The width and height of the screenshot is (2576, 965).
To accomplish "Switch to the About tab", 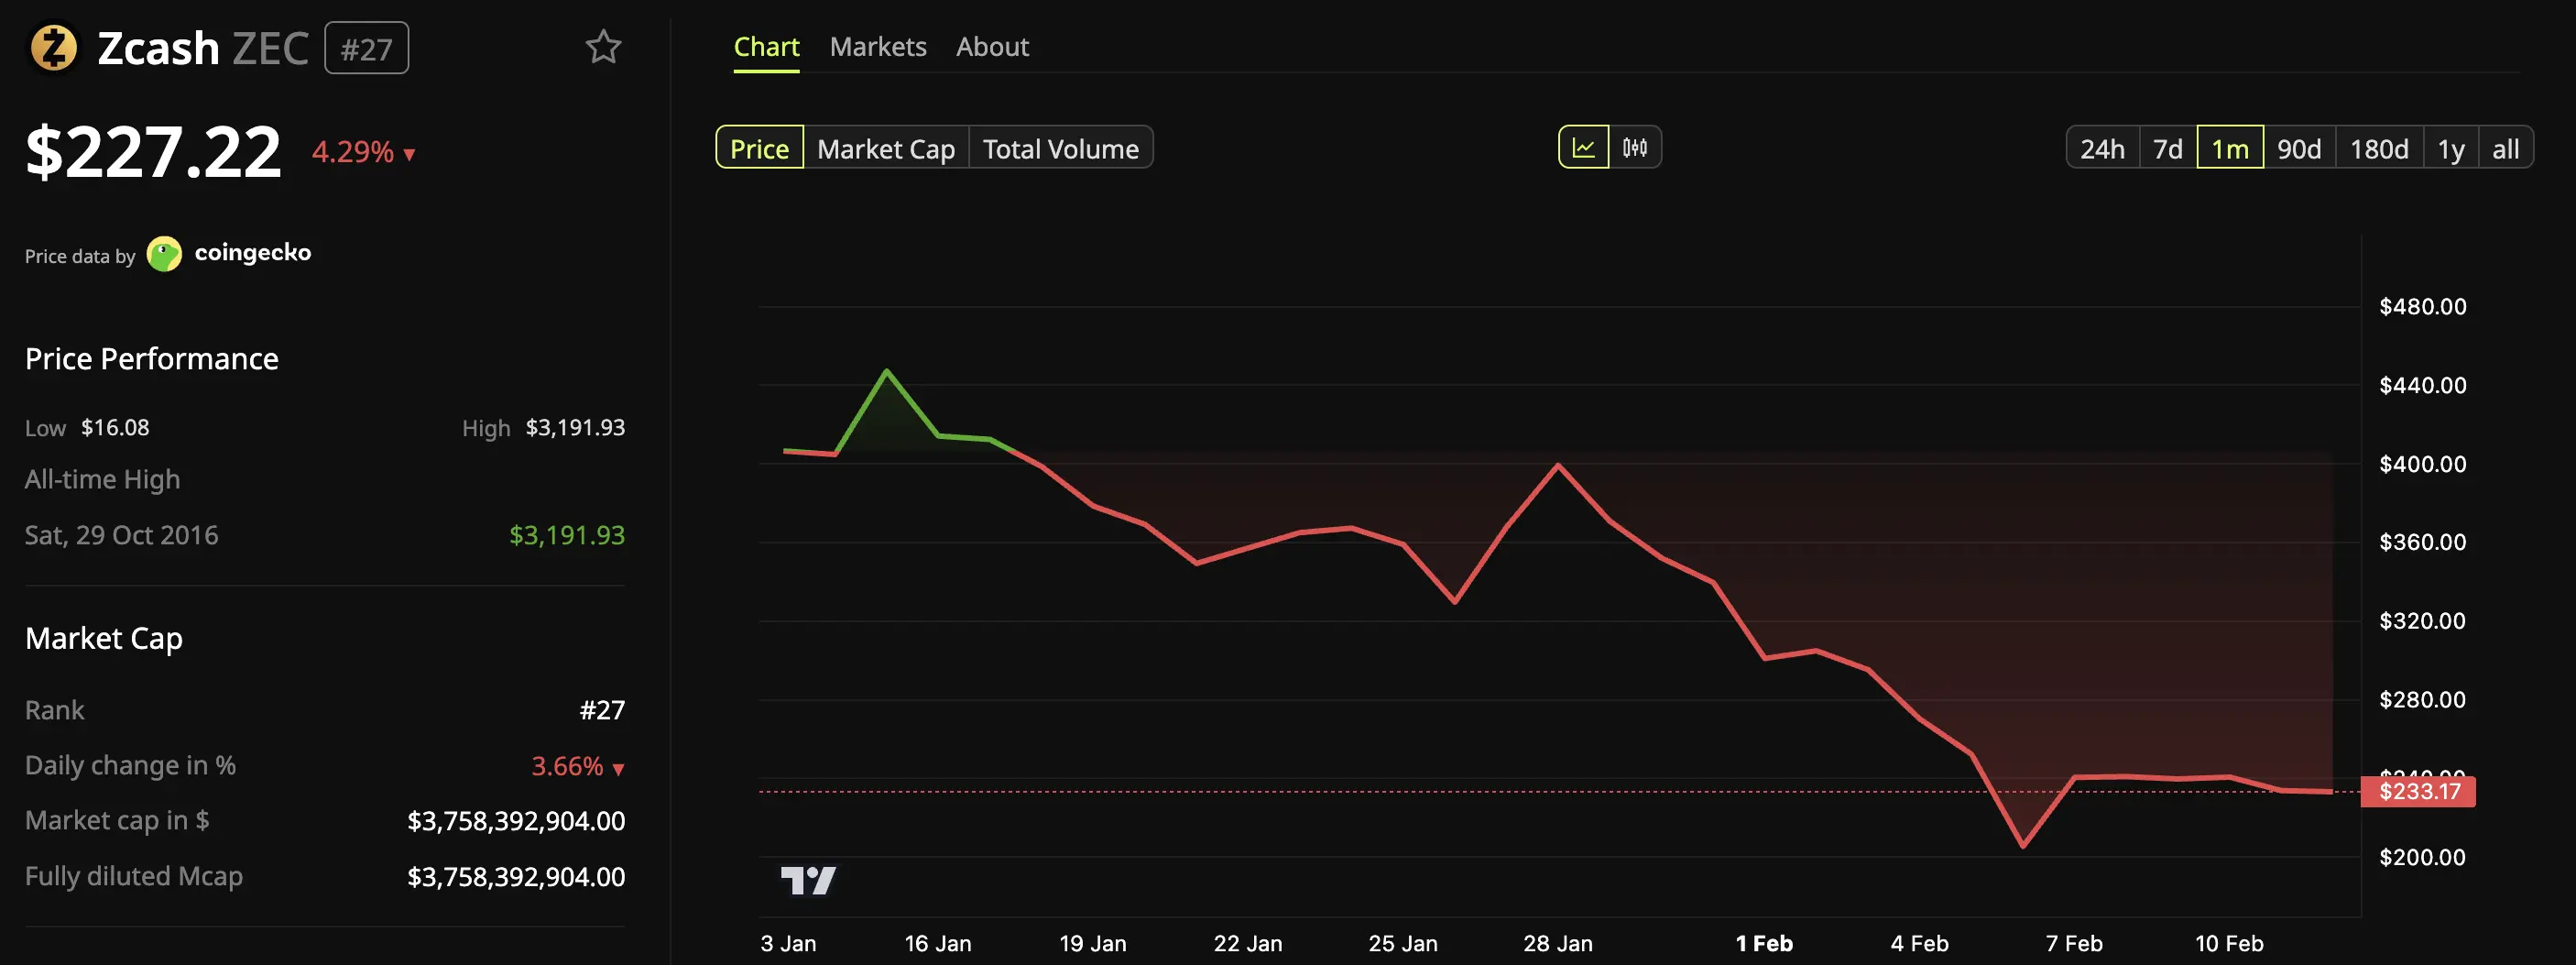I will click(x=992, y=46).
